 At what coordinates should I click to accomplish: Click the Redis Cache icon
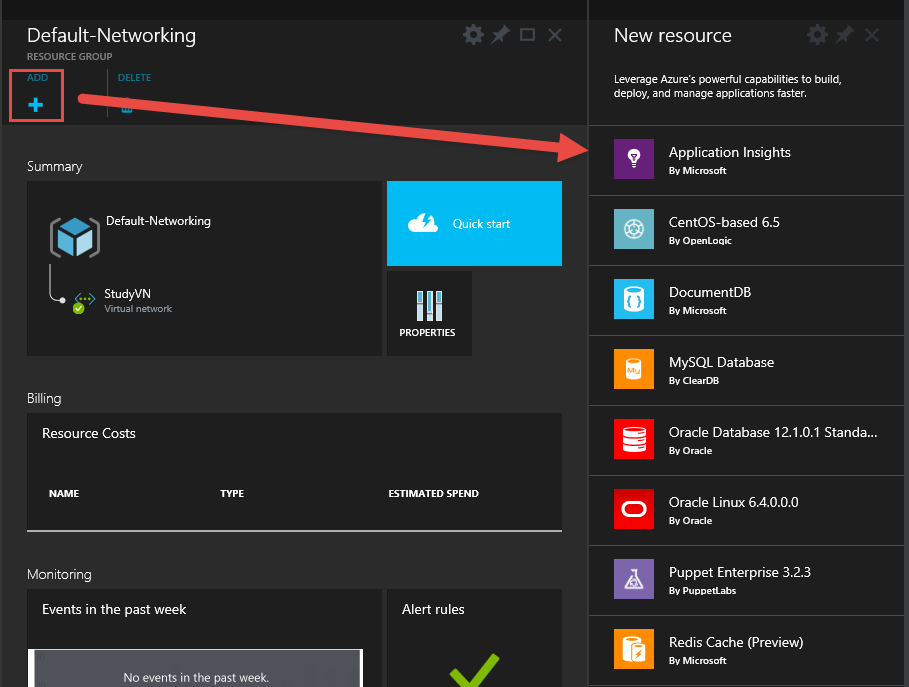tap(634, 649)
